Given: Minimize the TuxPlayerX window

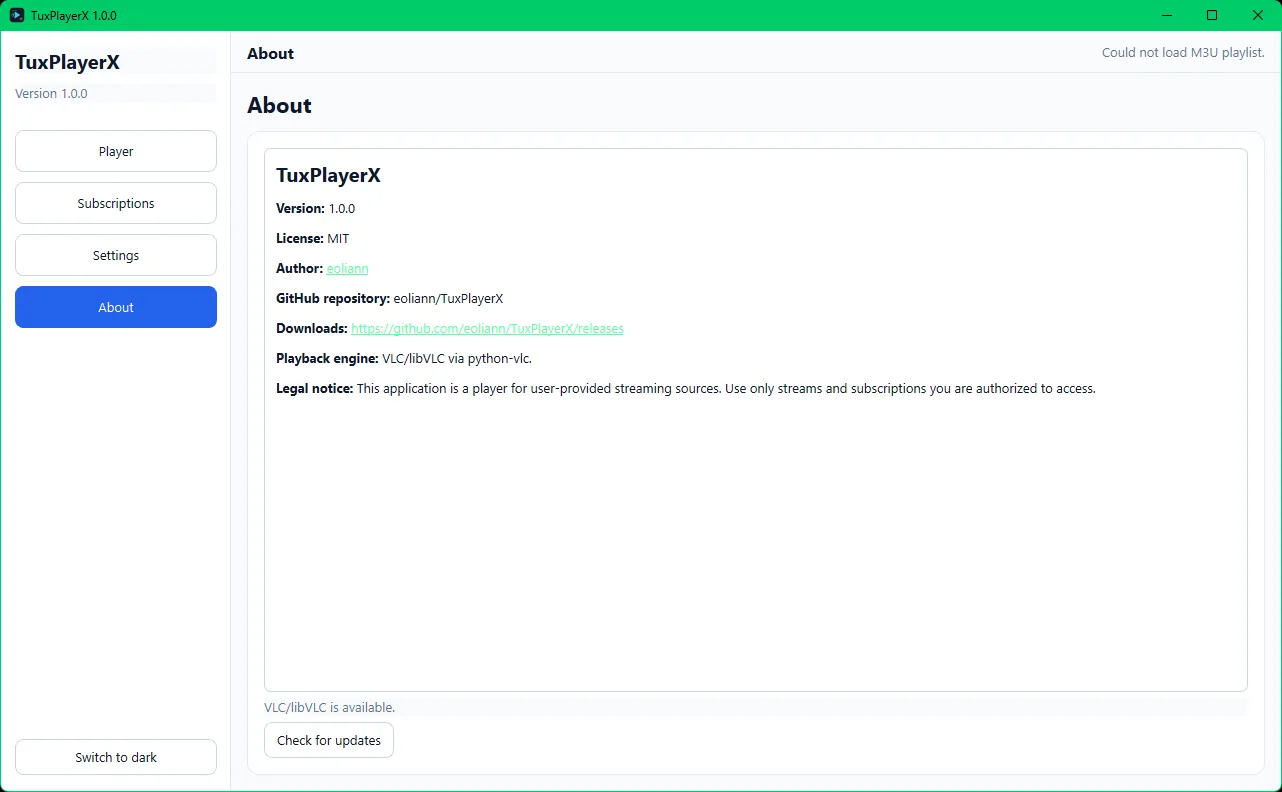Looking at the screenshot, I should [x=1166, y=15].
